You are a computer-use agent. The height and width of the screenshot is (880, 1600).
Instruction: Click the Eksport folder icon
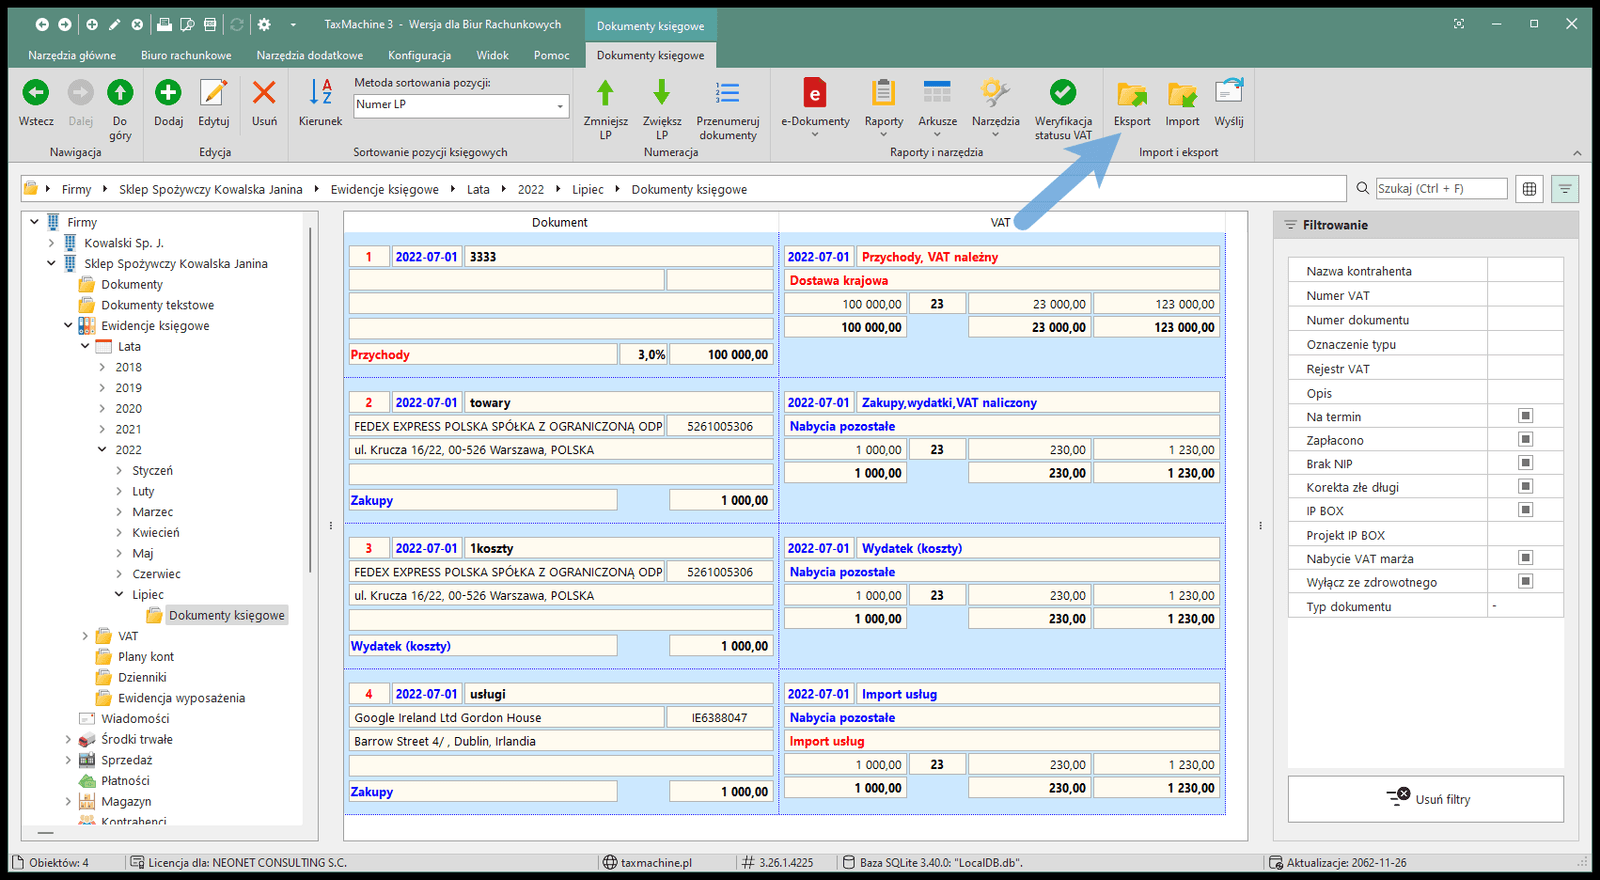(1132, 95)
